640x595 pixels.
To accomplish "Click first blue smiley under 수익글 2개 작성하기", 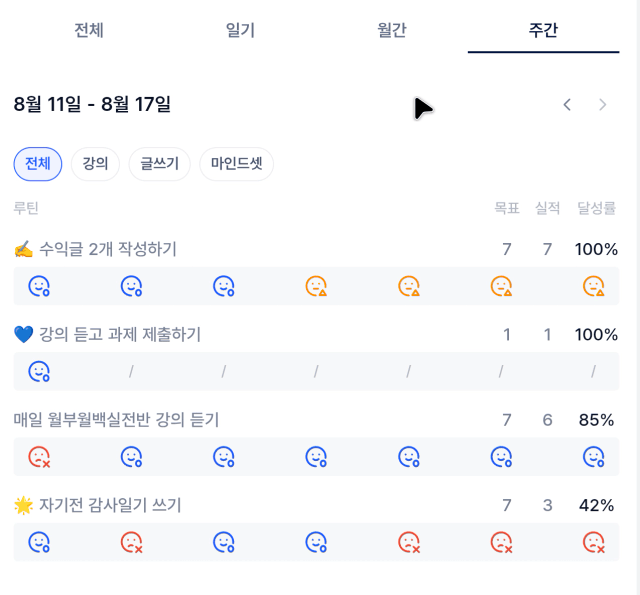I will point(39,287).
